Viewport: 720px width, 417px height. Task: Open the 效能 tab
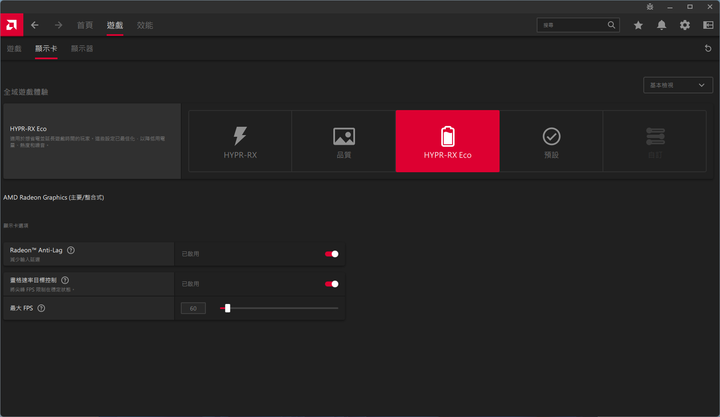[145, 25]
